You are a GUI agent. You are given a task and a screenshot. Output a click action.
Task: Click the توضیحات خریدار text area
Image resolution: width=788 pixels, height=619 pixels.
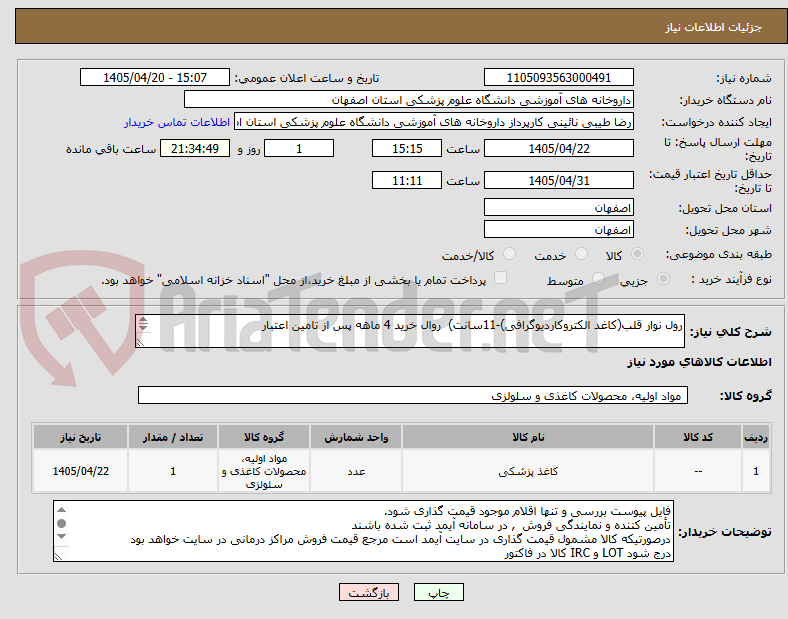tap(363, 531)
